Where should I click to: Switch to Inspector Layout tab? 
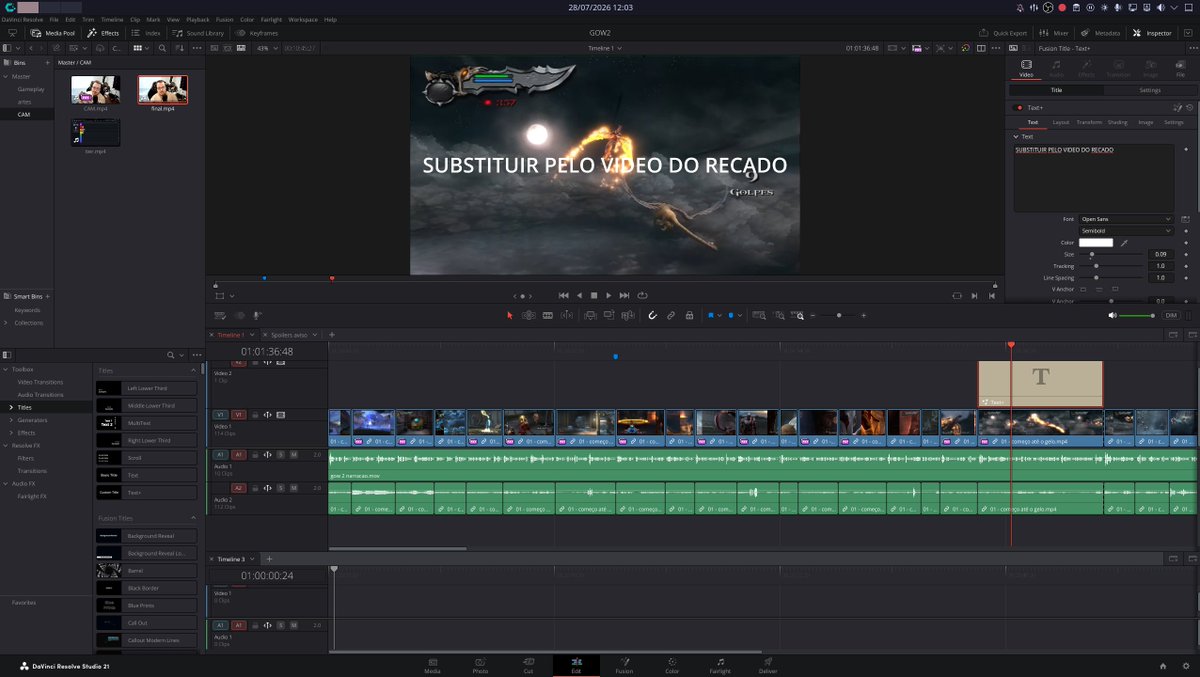[1061, 122]
